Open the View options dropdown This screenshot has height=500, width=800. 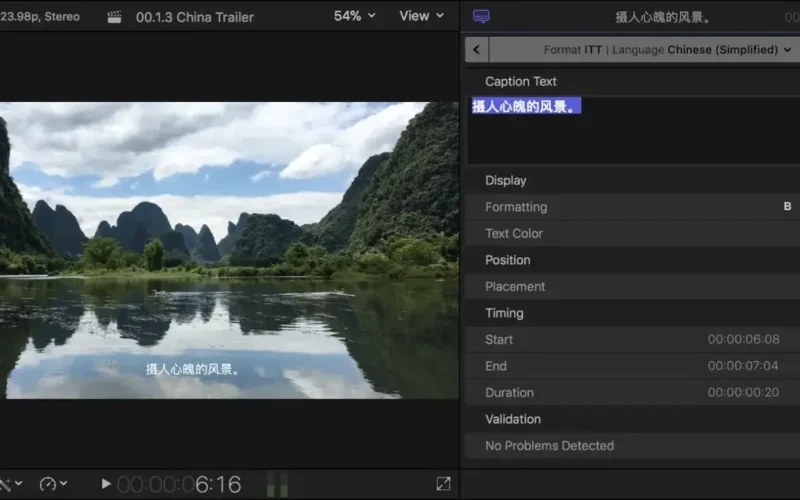click(x=421, y=16)
